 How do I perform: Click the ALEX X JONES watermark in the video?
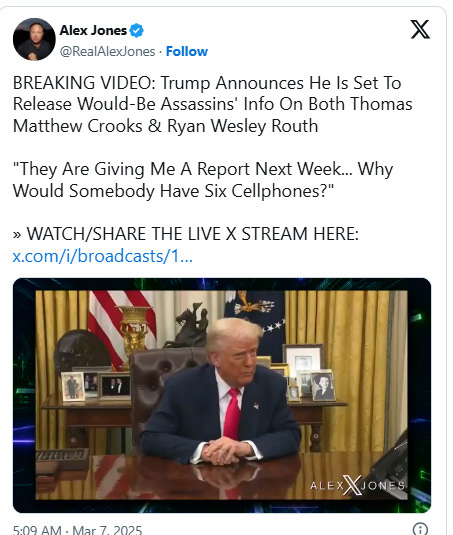point(357,485)
